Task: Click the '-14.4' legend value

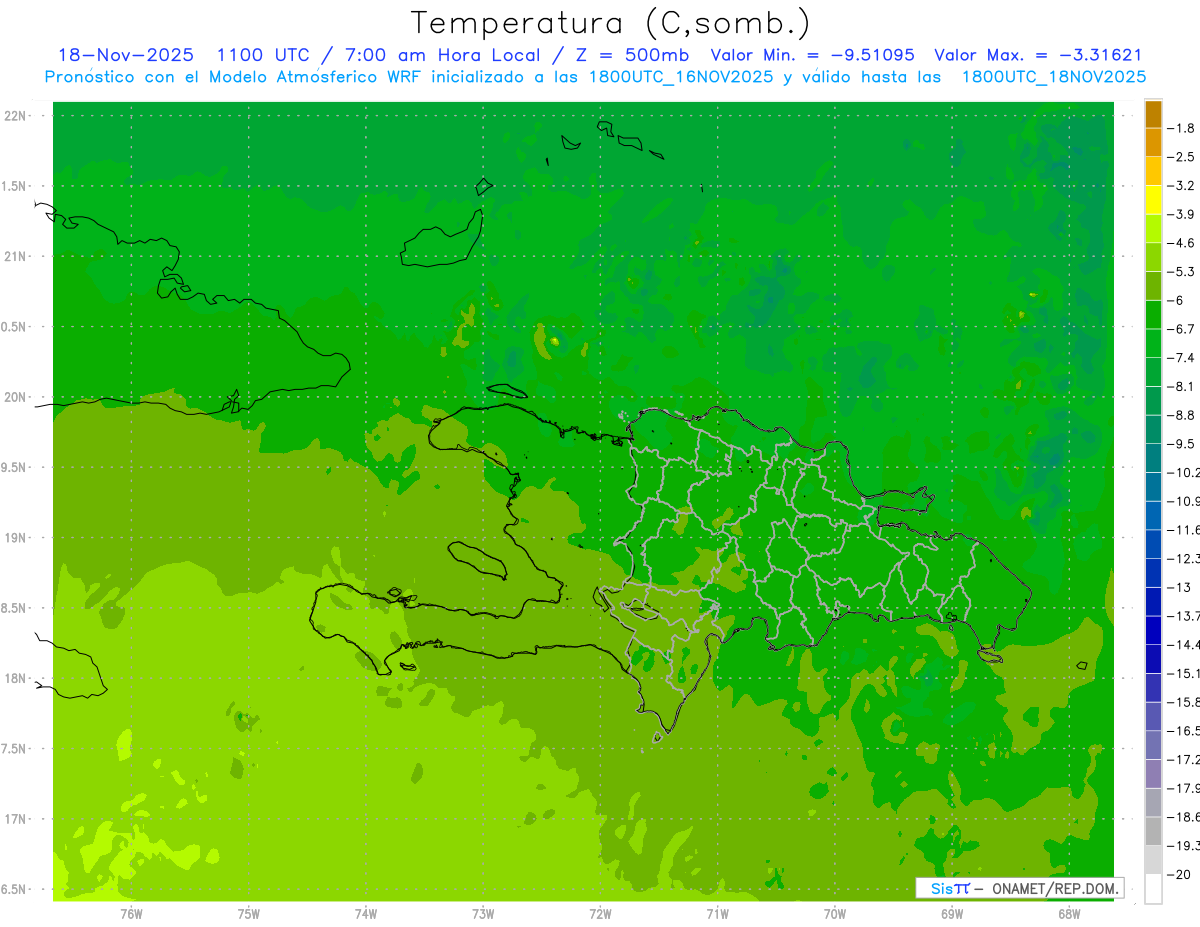Action: coord(1183,645)
